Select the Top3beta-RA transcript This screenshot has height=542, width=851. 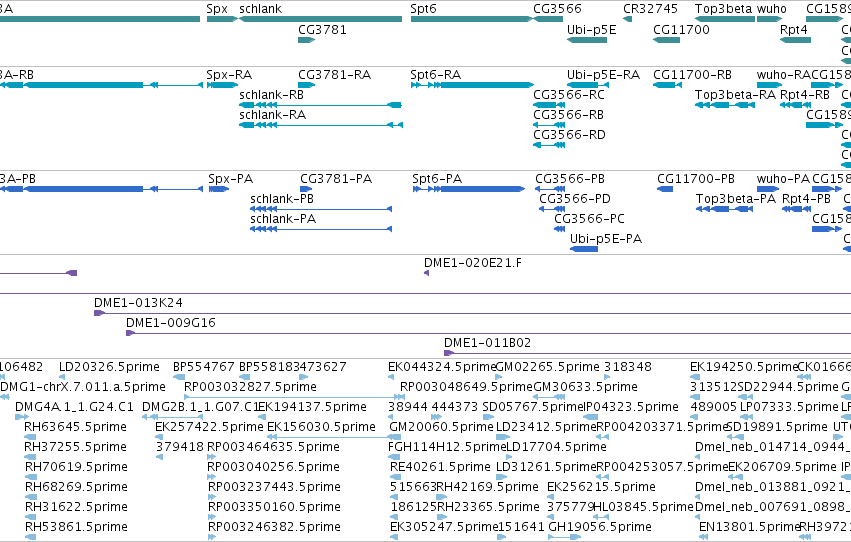click(x=725, y=105)
